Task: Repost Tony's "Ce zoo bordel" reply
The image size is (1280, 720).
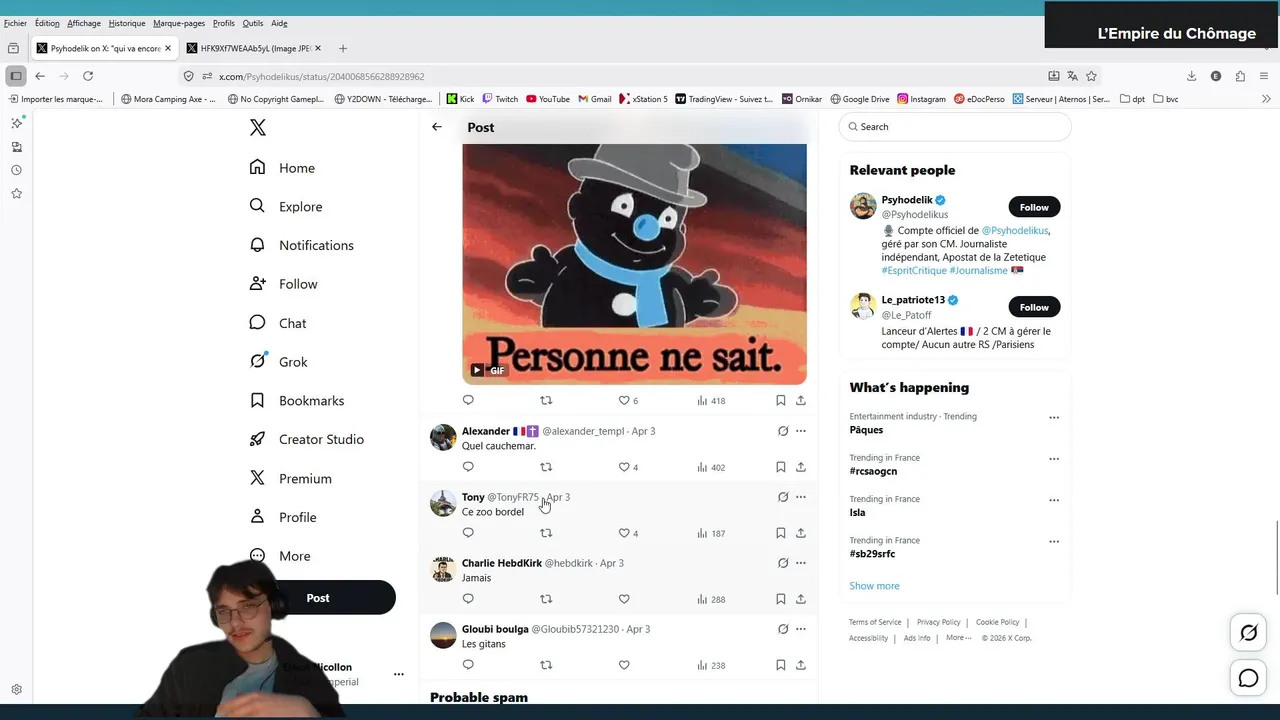Action: [x=546, y=533]
